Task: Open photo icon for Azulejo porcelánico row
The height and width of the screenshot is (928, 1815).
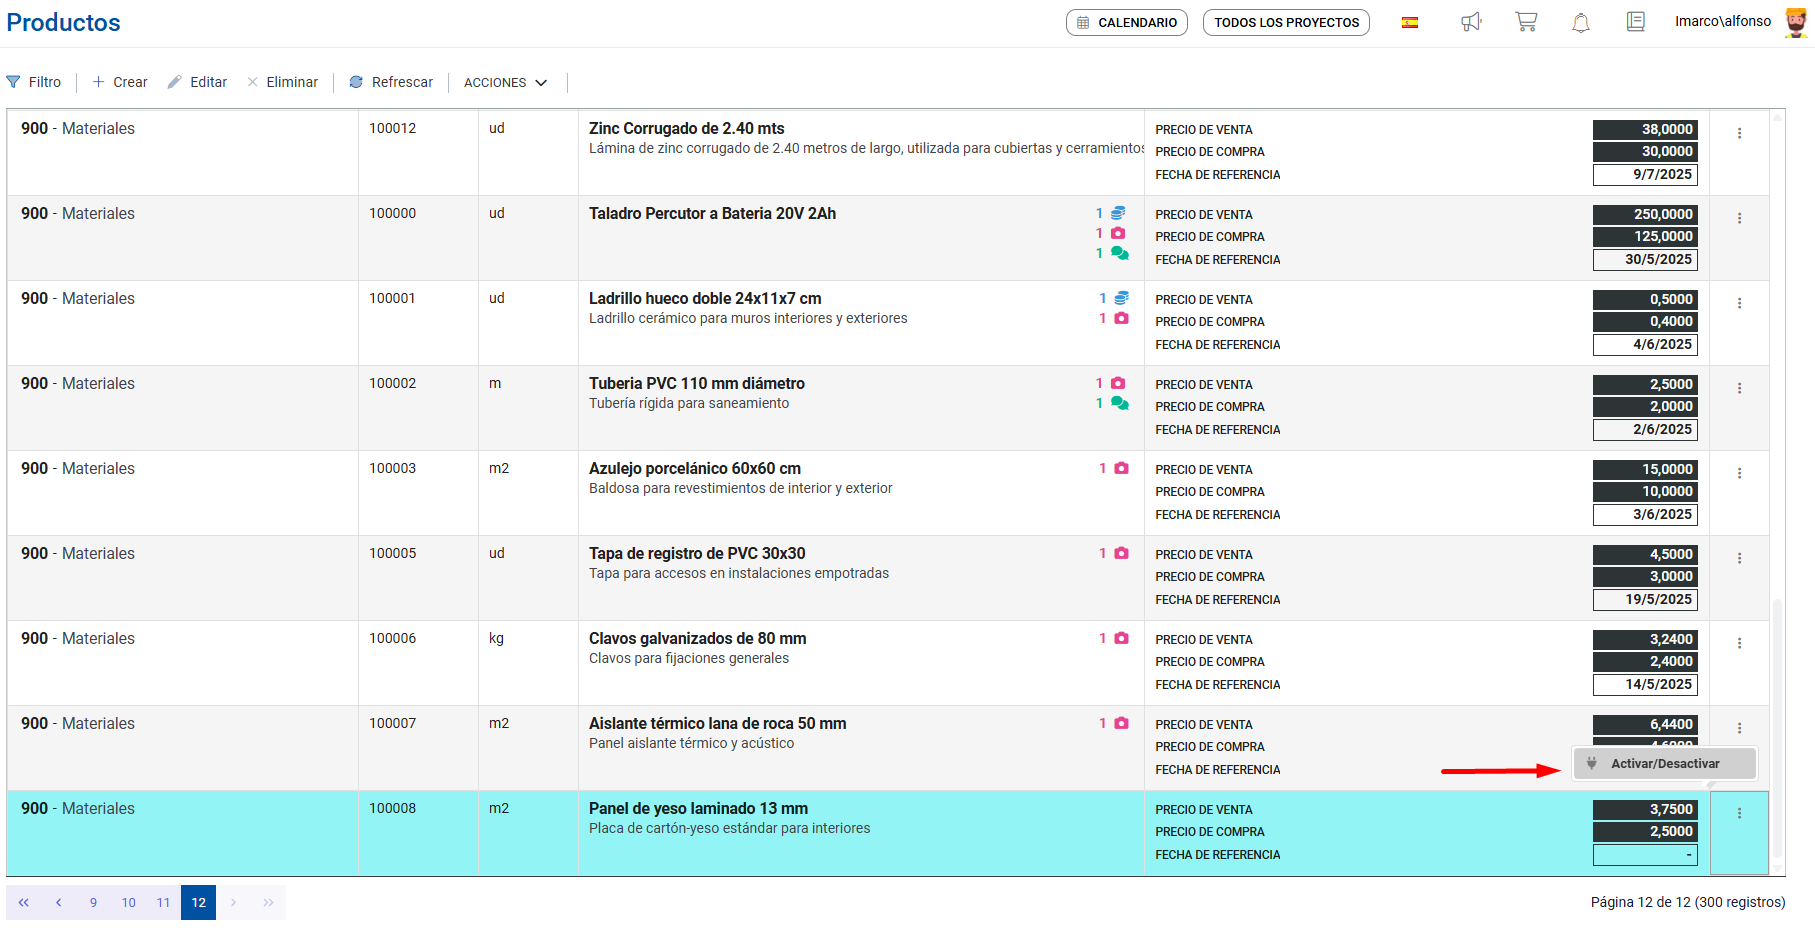Action: pos(1121,468)
